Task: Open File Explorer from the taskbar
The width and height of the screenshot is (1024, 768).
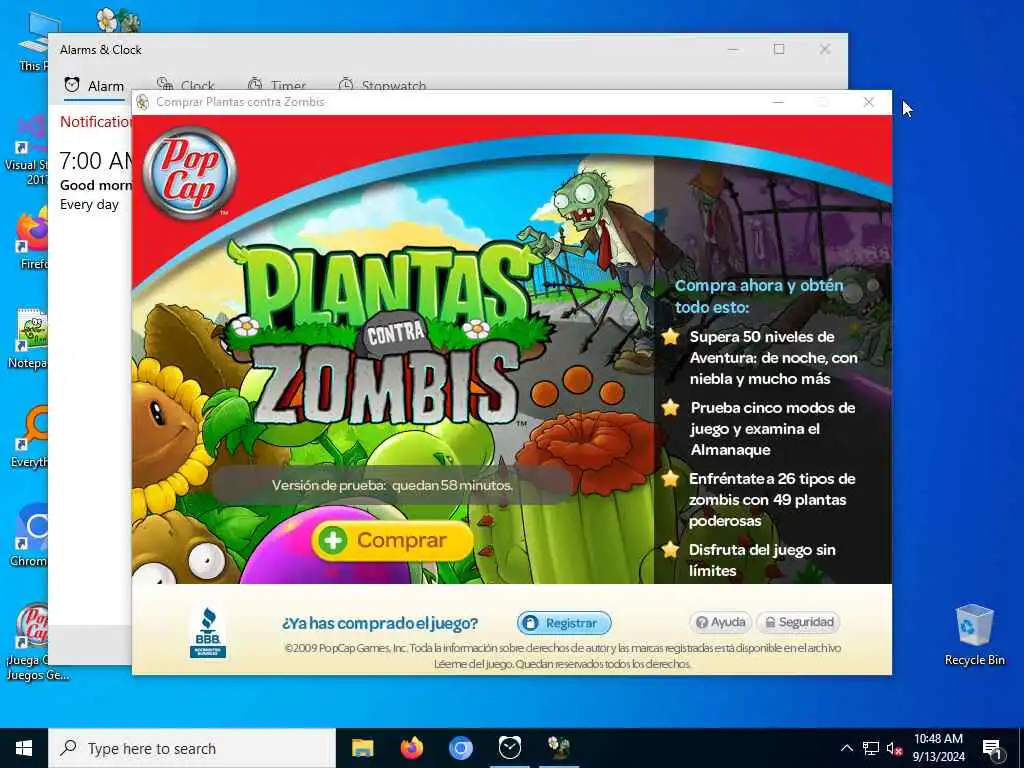Action: tap(362, 748)
